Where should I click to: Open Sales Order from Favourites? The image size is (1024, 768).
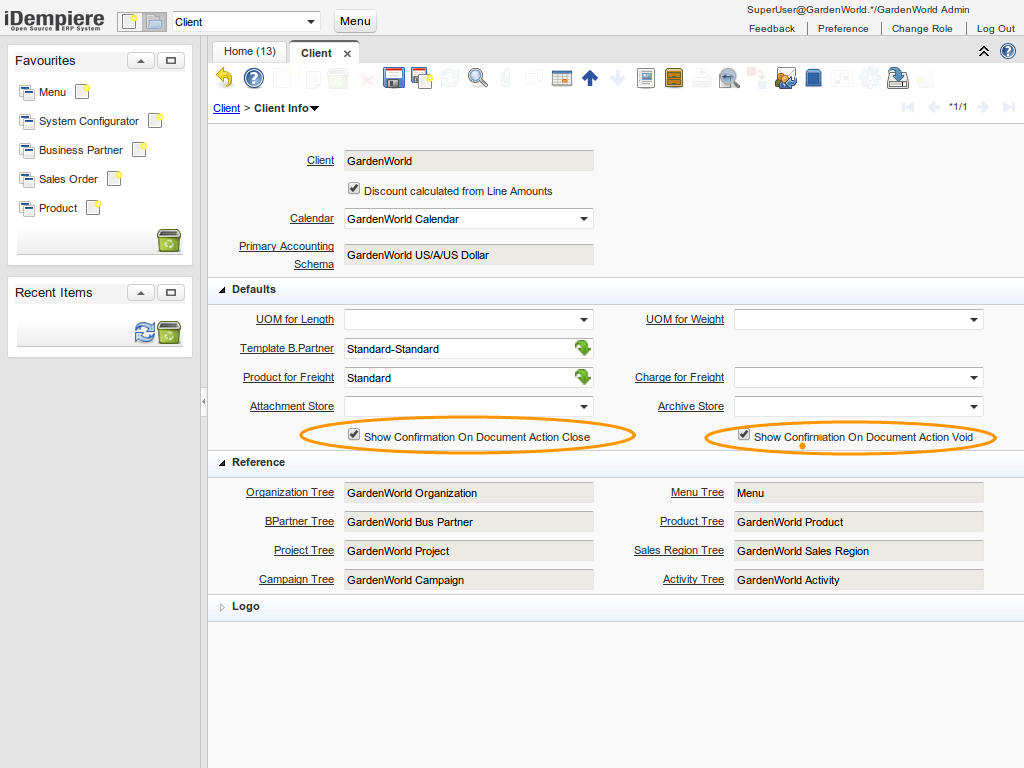pyautogui.click(x=68, y=179)
